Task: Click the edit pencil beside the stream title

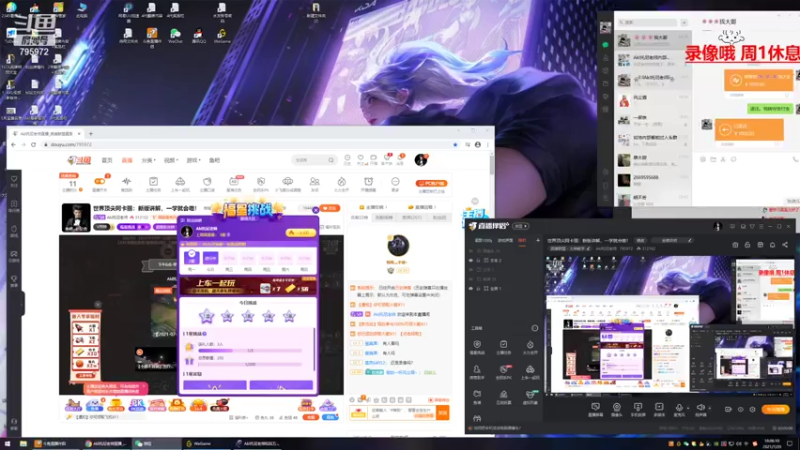Action: tap(690, 240)
